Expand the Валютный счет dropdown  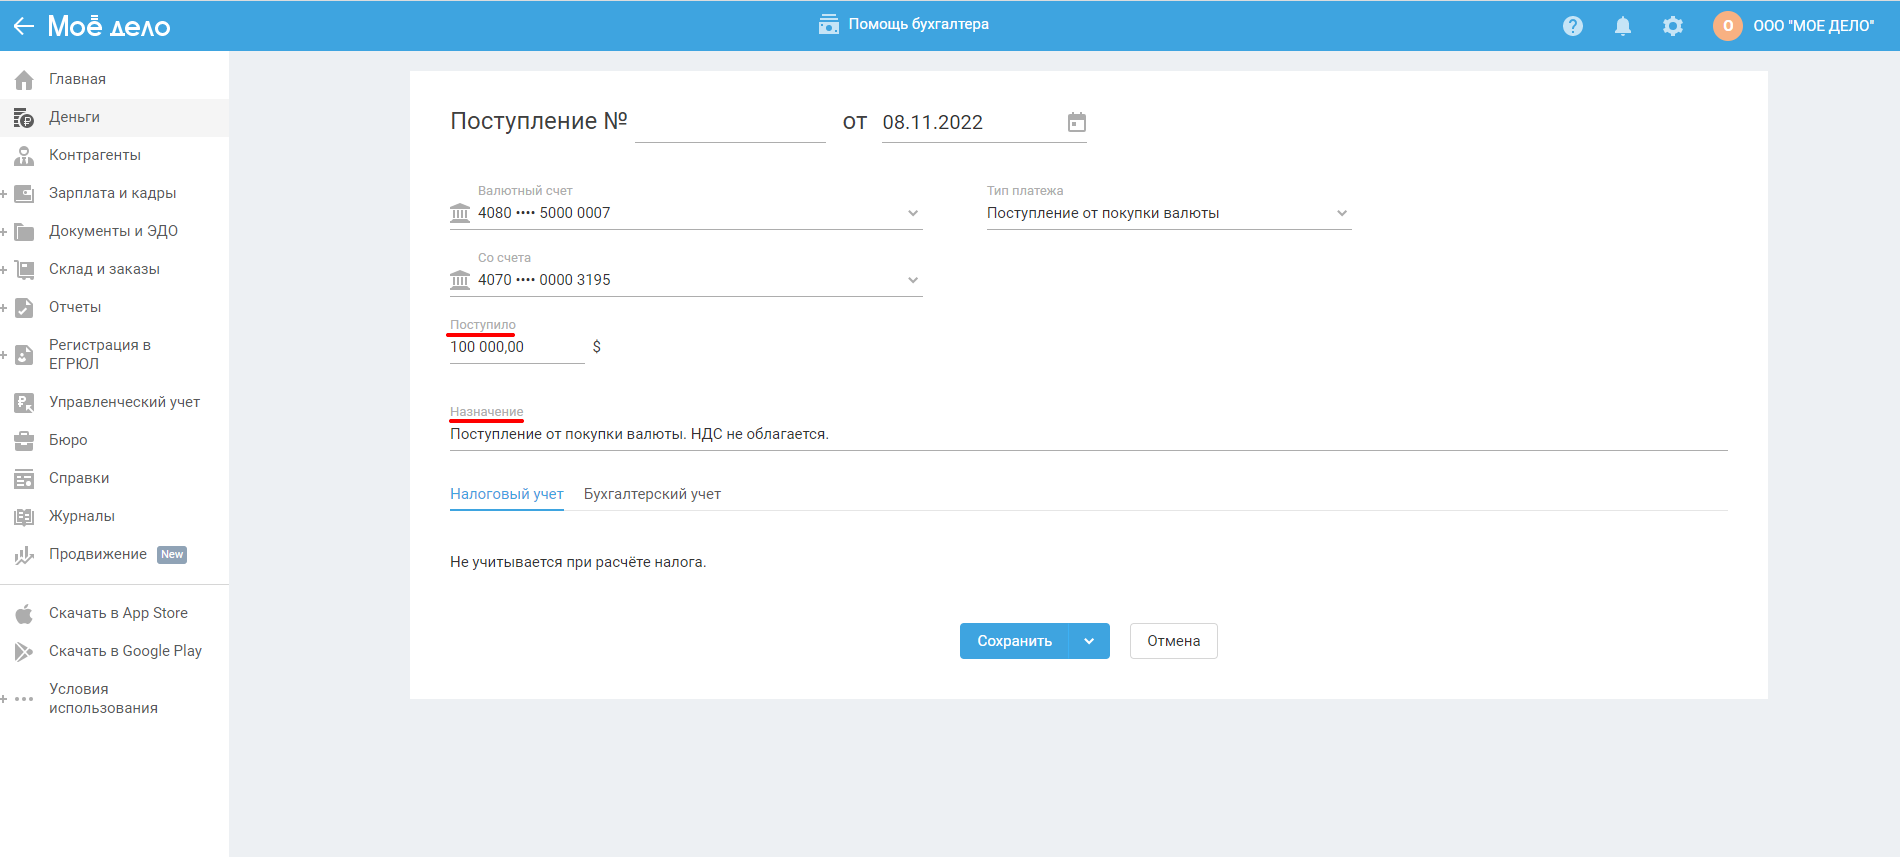(912, 213)
